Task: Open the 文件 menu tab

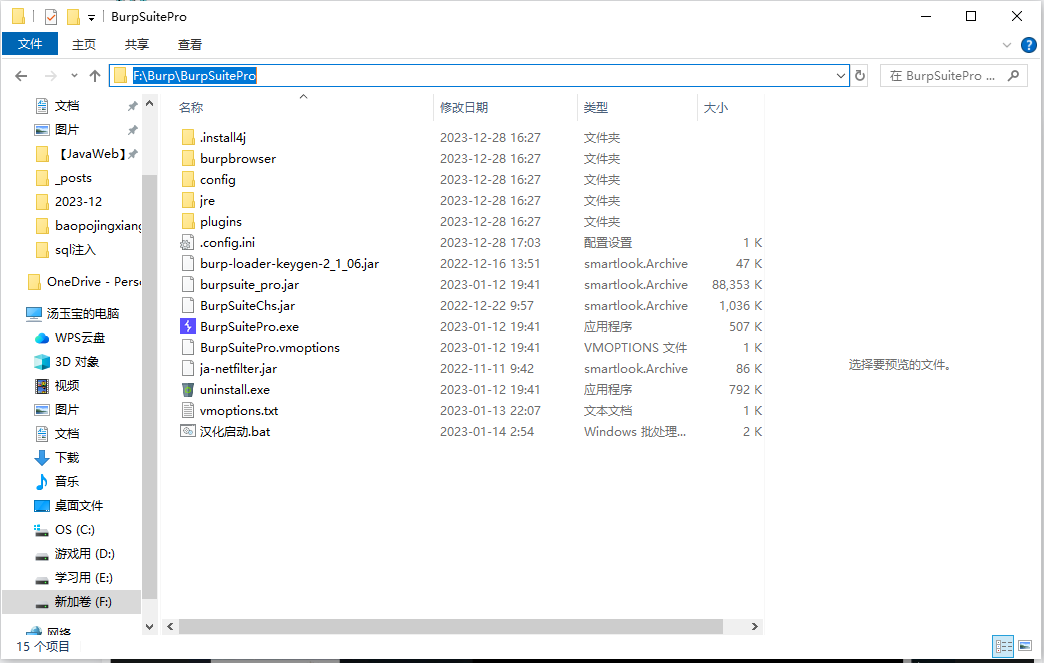Action: pos(30,44)
